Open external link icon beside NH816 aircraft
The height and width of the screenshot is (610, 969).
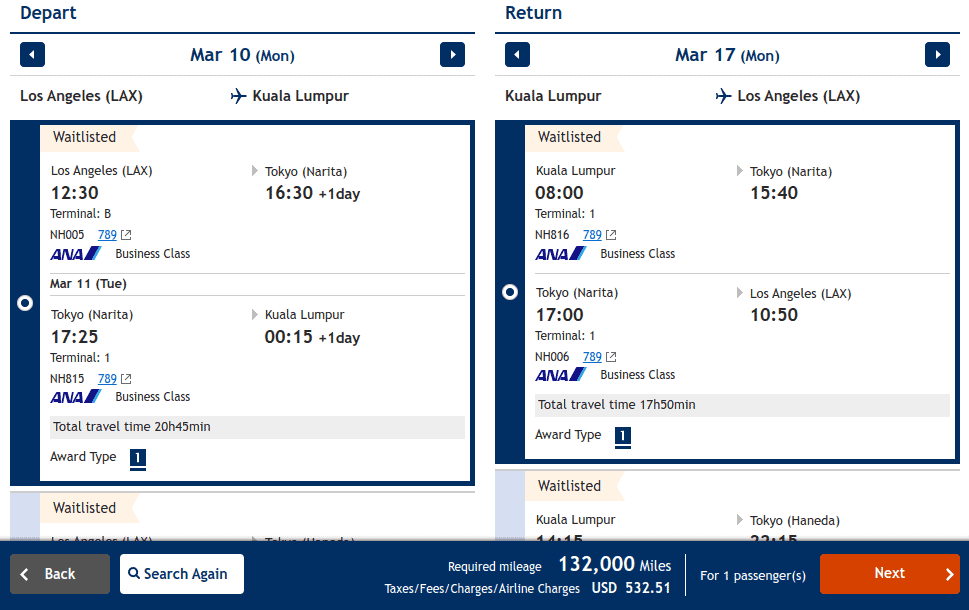click(x=611, y=236)
